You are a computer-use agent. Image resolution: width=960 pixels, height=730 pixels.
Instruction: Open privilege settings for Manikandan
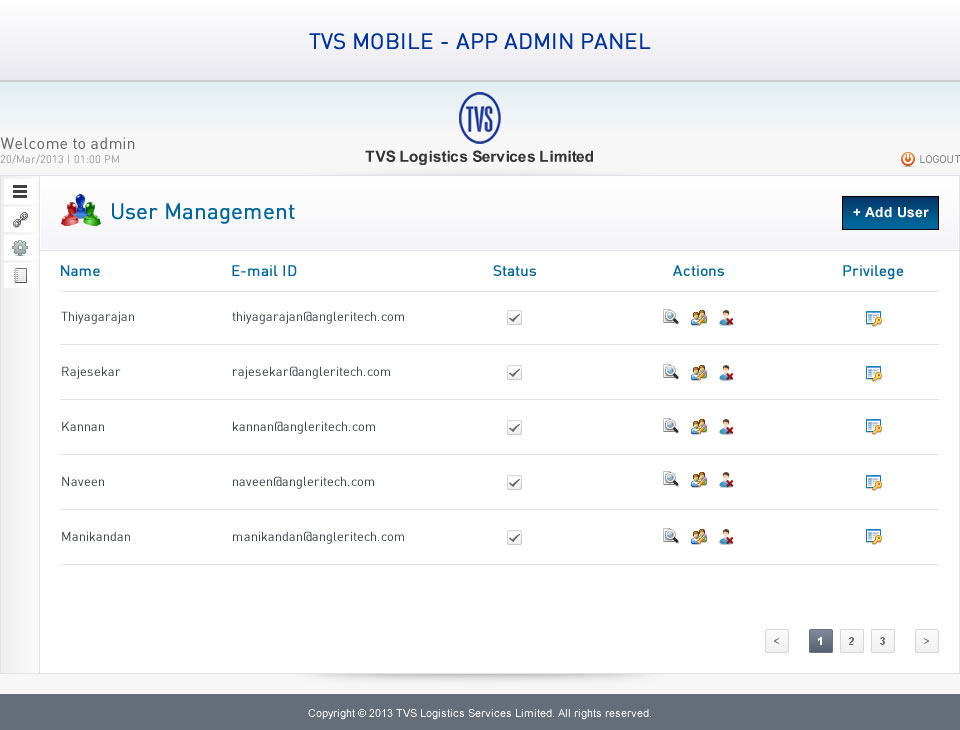tap(874, 536)
